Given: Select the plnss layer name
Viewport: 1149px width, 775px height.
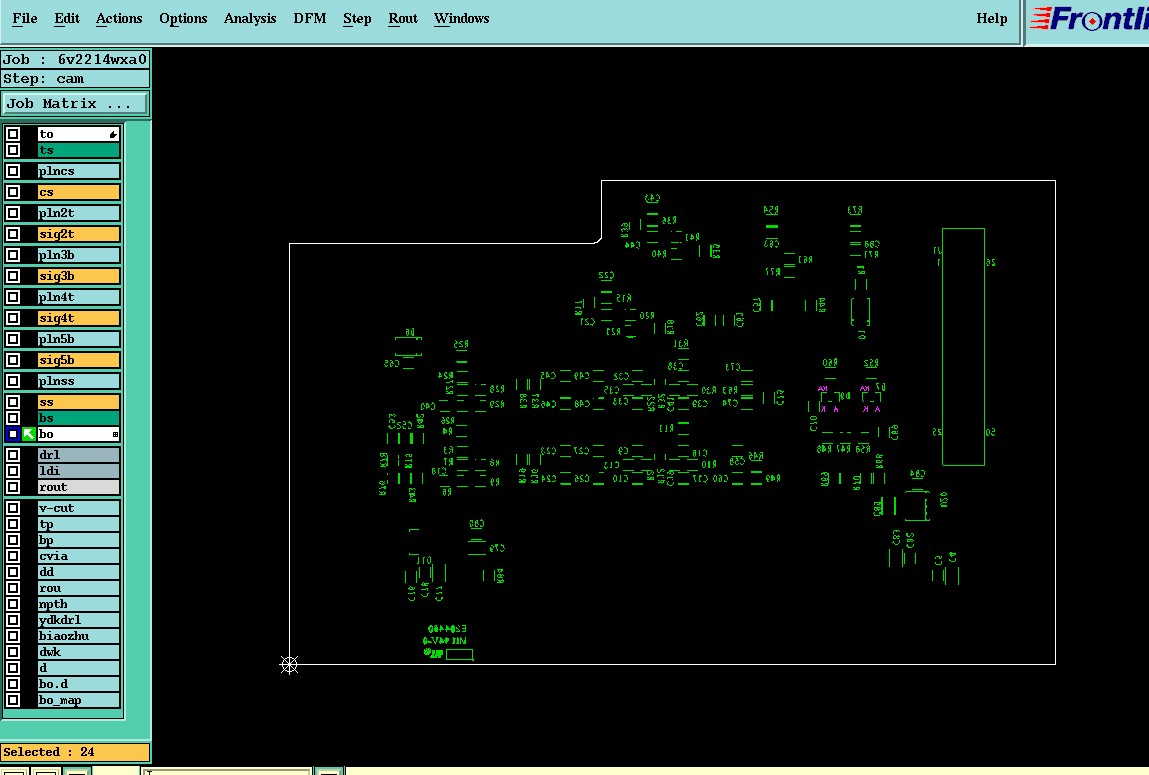Looking at the screenshot, I should point(78,381).
